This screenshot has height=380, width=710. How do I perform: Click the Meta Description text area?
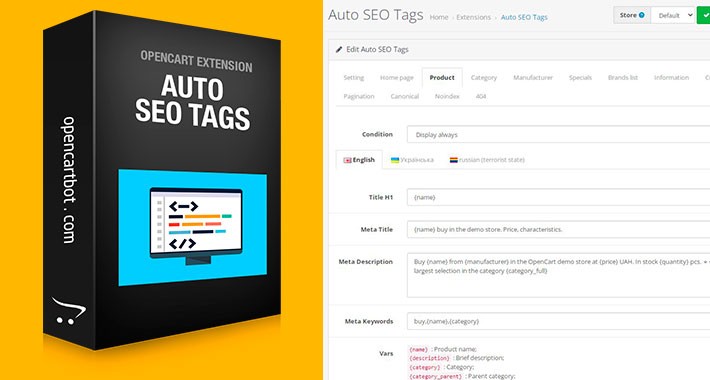coord(558,275)
